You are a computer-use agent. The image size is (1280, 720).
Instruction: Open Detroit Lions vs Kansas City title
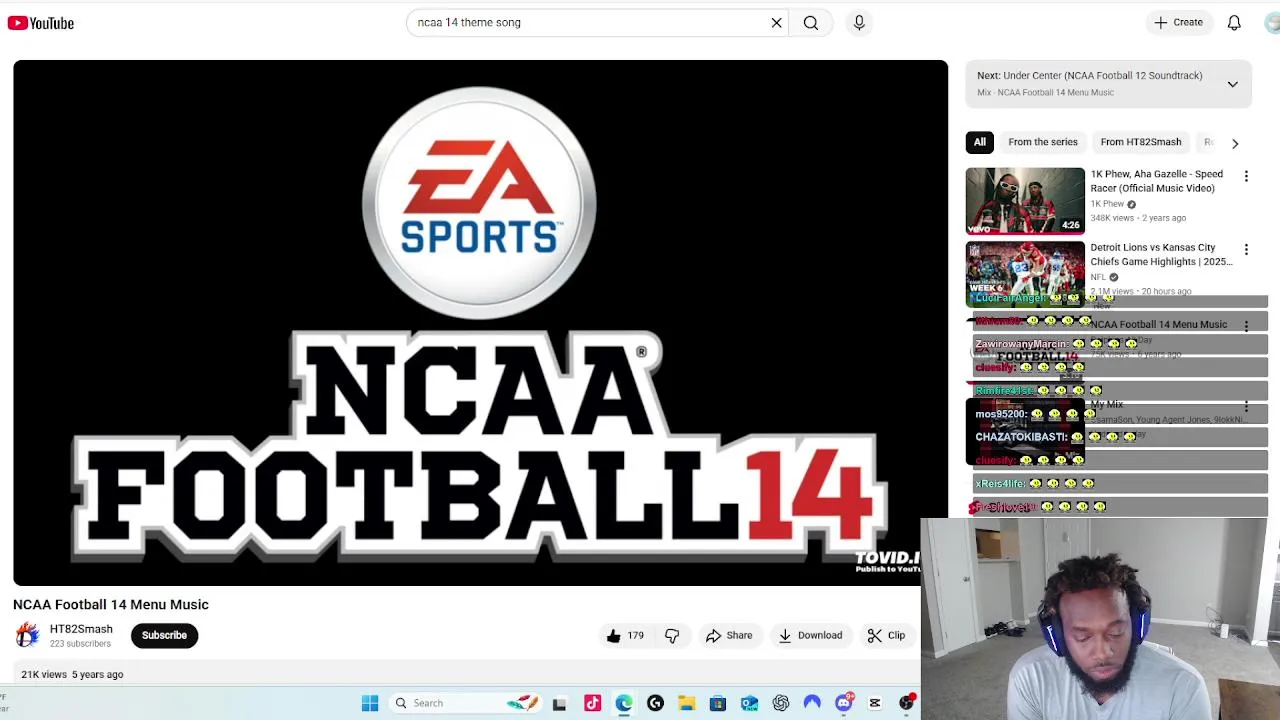[1160, 254]
